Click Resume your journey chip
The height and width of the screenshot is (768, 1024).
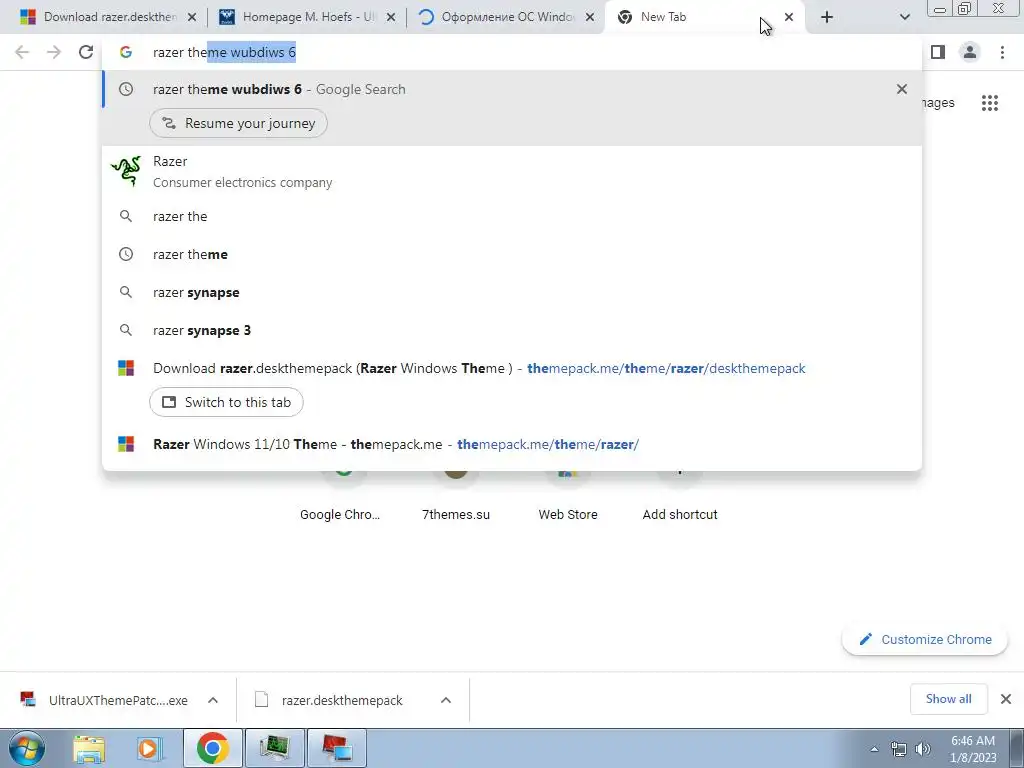pyautogui.click(x=238, y=123)
